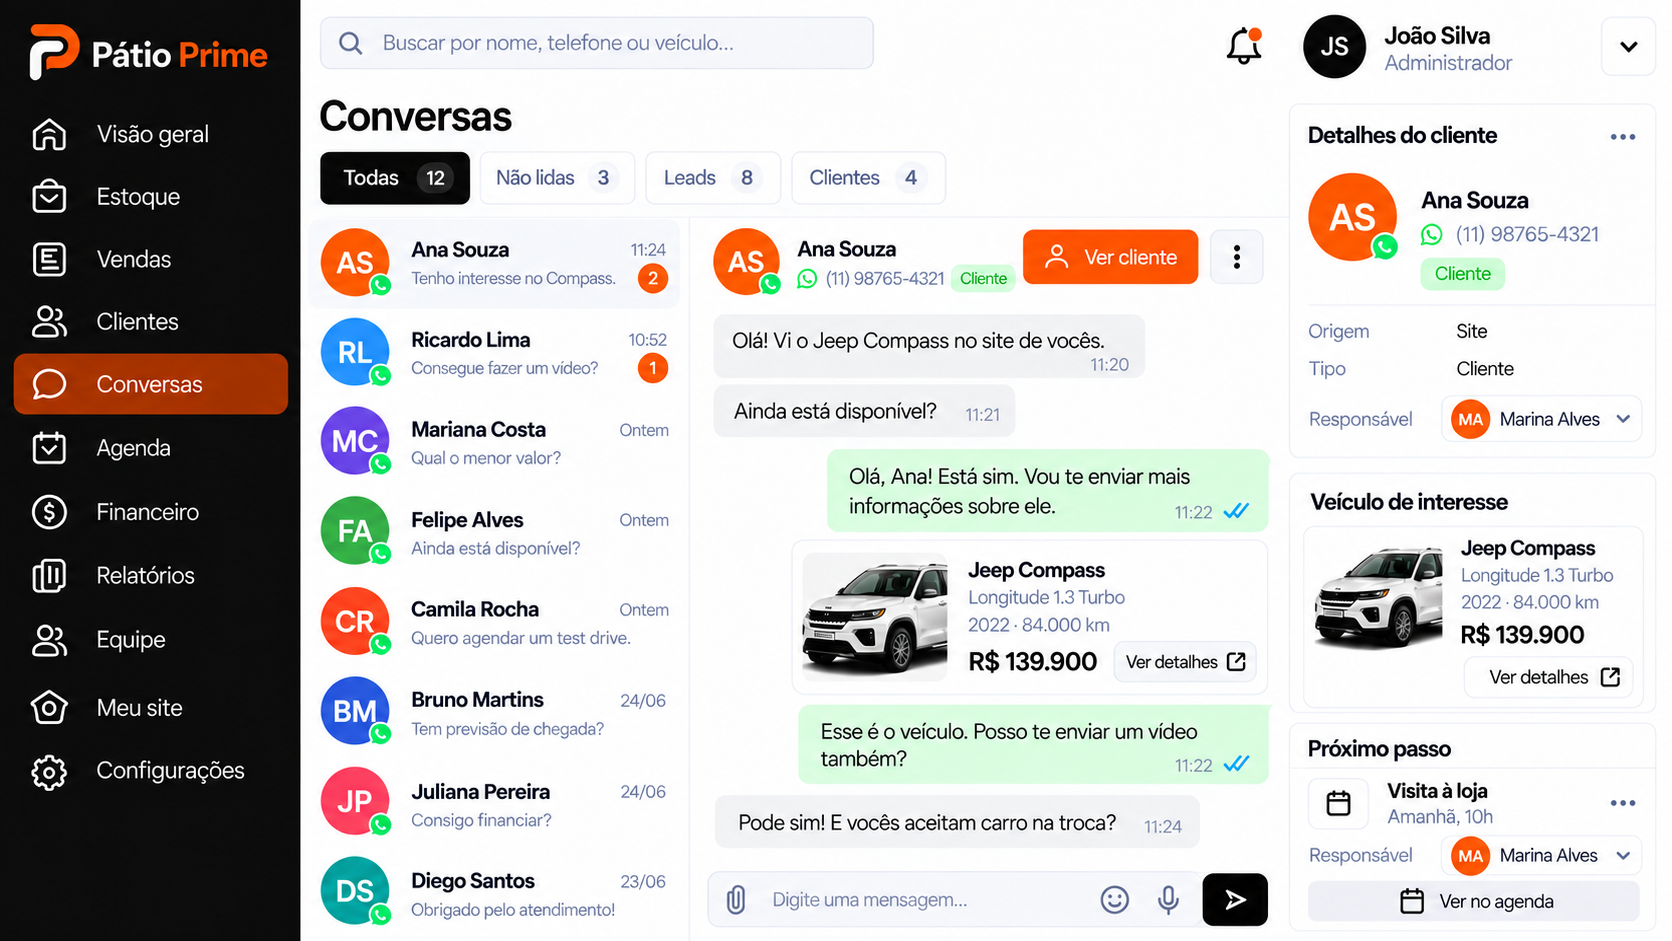This screenshot has height=941, width=1672.
Task: Click large AS avatar in client details
Action: [1352, 217]
